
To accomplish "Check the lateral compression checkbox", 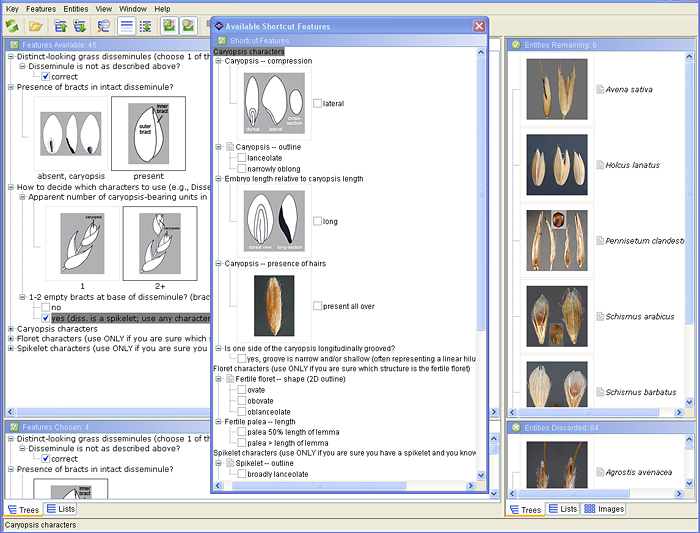I will coord(317,103).
